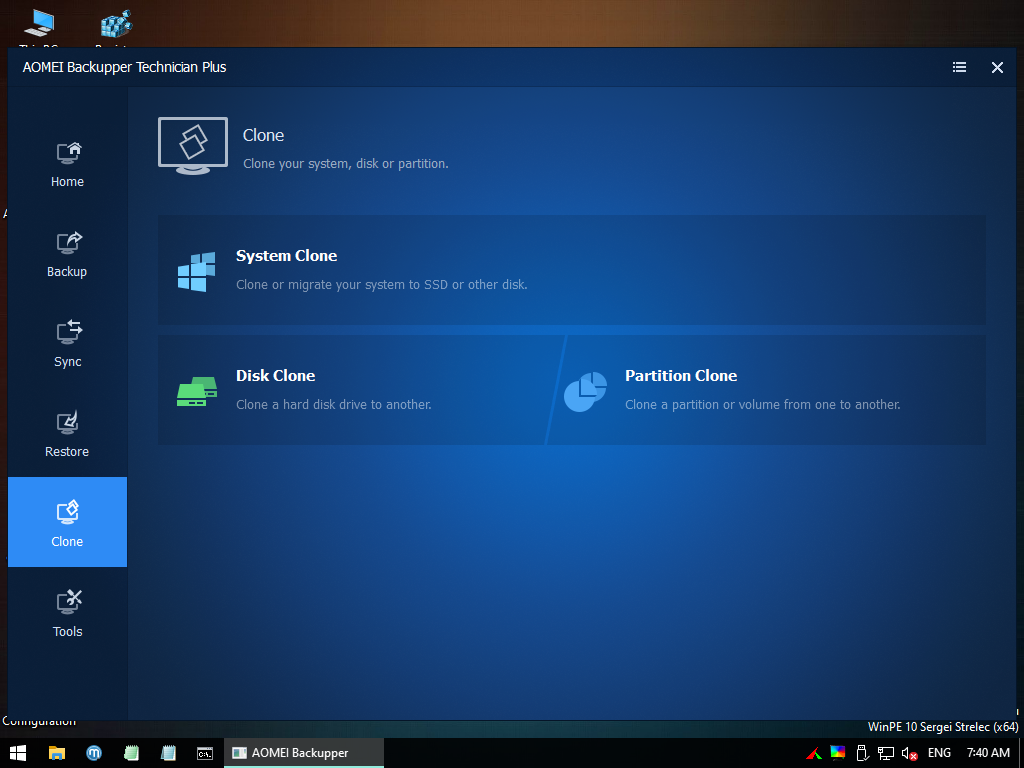Click the Clone header monitor icon

click(193, 146)
